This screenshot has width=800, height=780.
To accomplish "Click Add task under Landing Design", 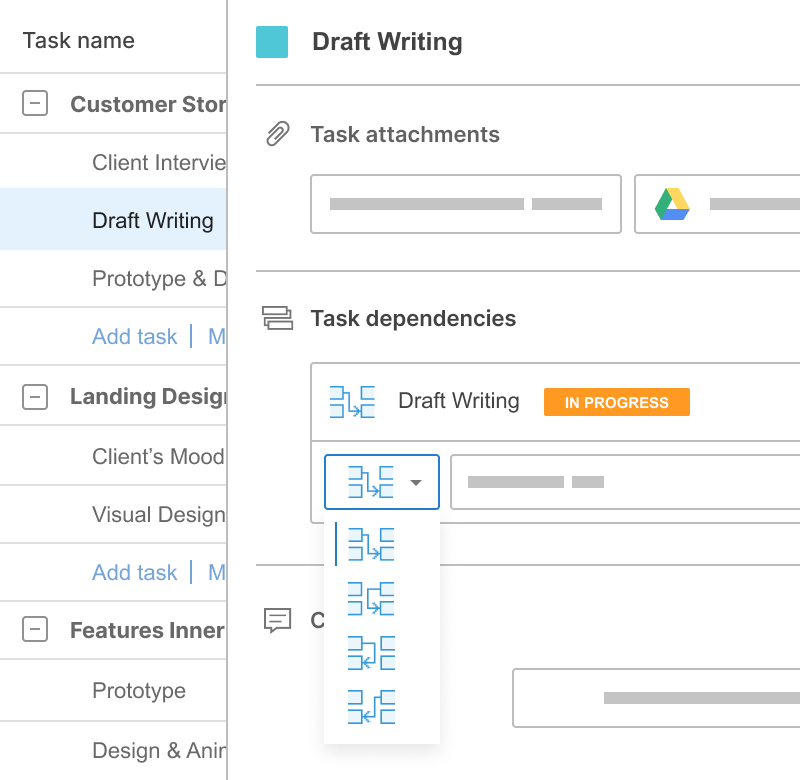I will [x=134, y=573].
